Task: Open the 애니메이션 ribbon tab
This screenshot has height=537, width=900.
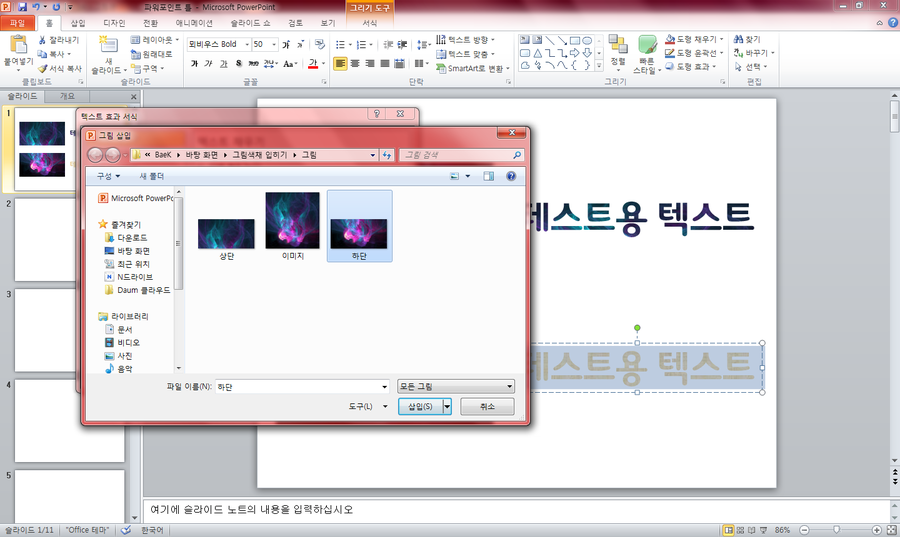Action: click(194, 23)
